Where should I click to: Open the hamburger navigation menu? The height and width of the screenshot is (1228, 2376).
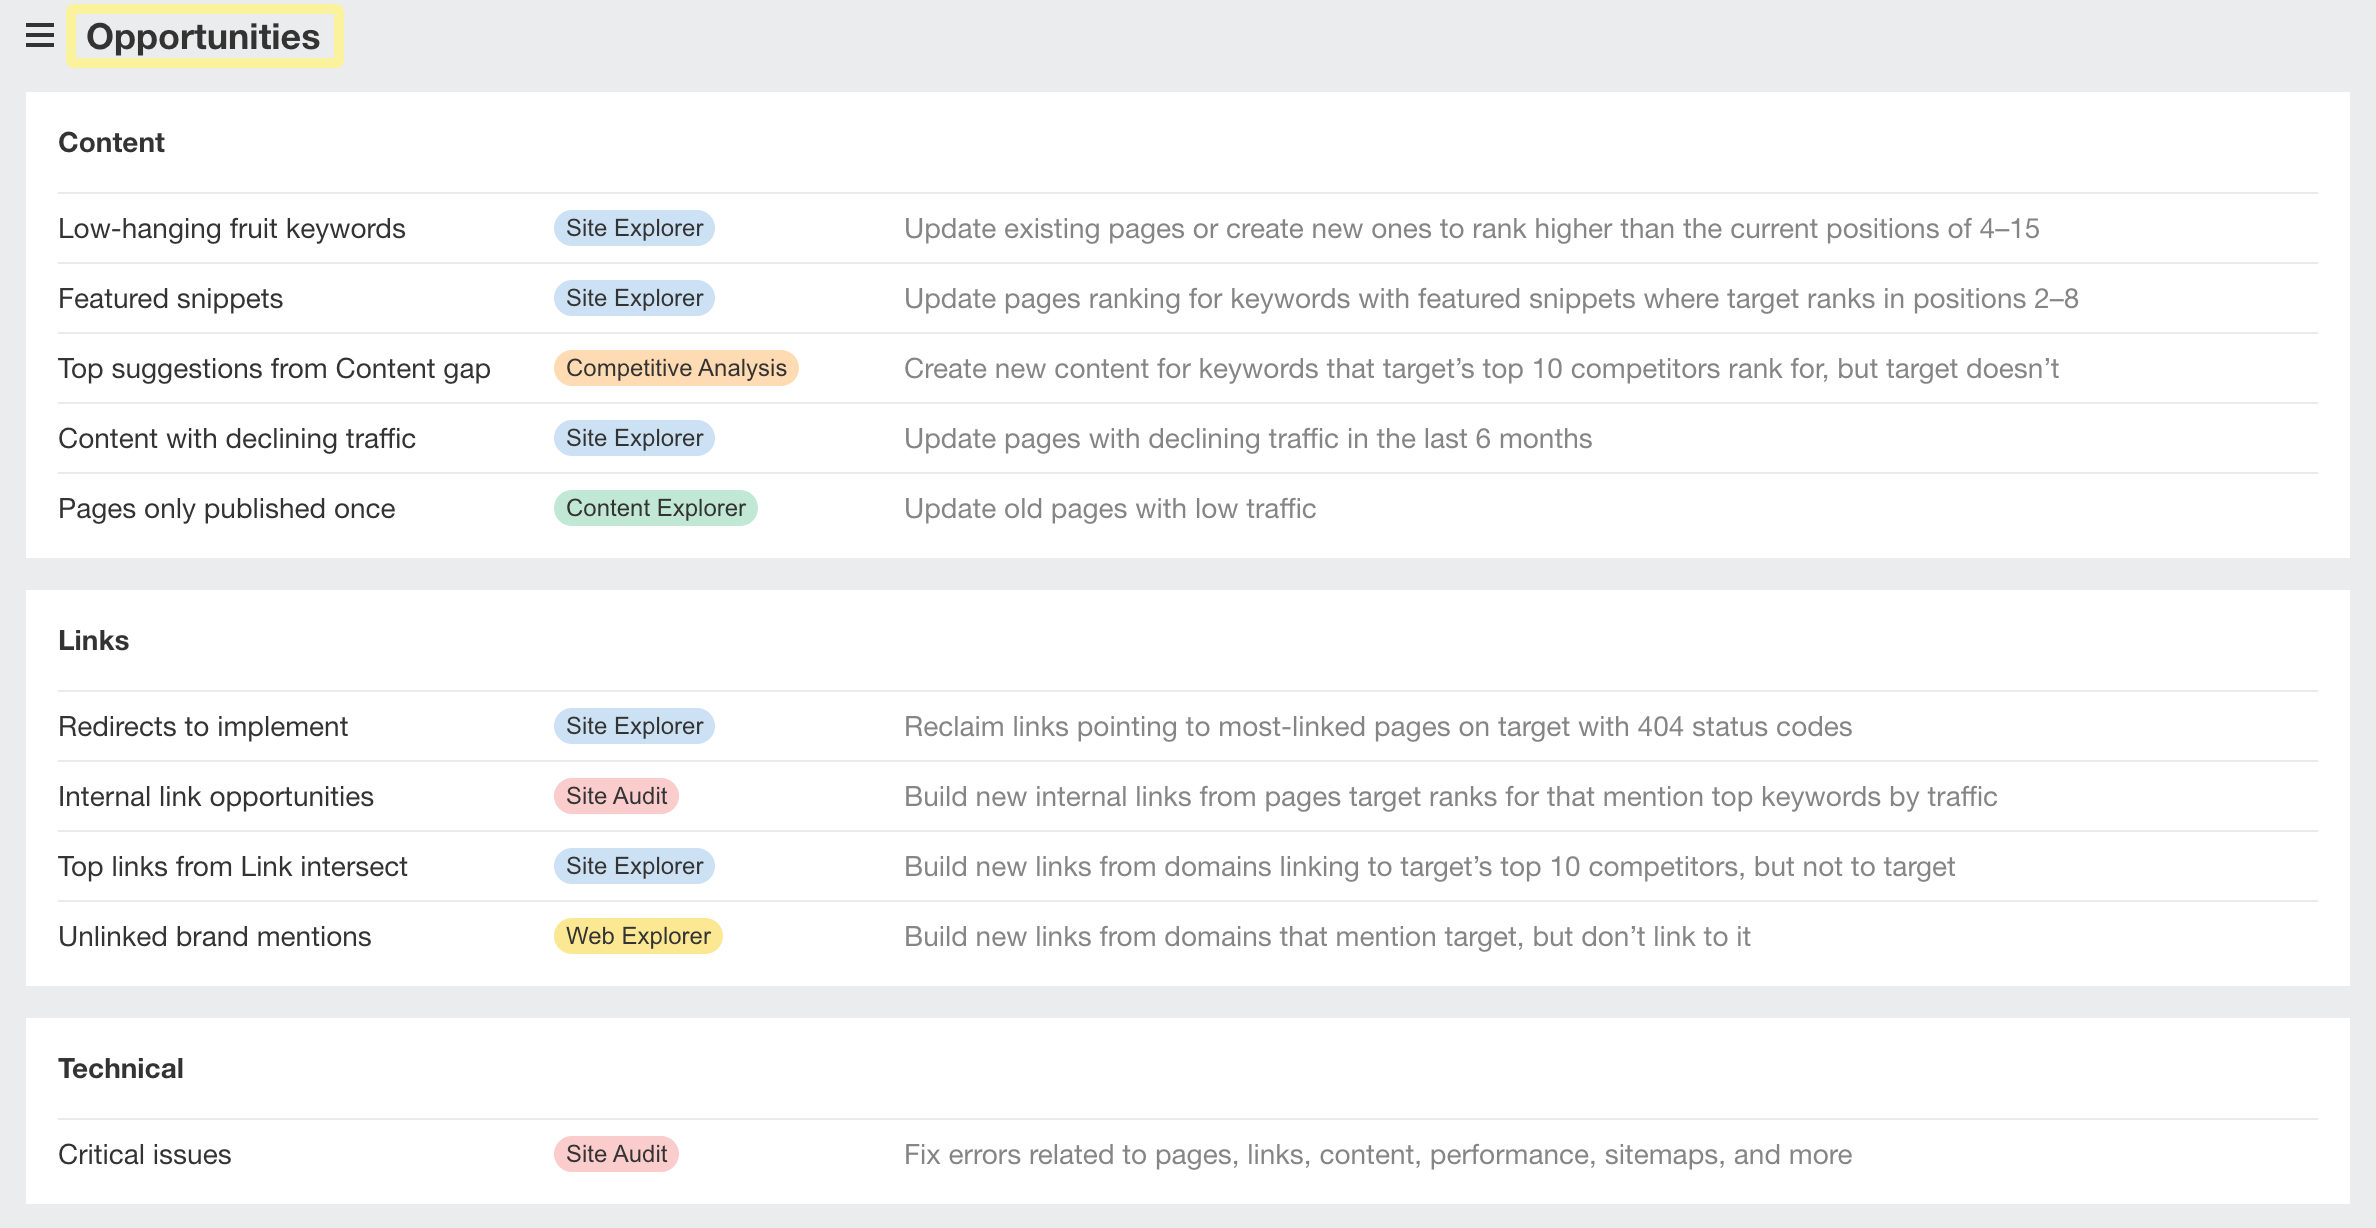point(40,37)
